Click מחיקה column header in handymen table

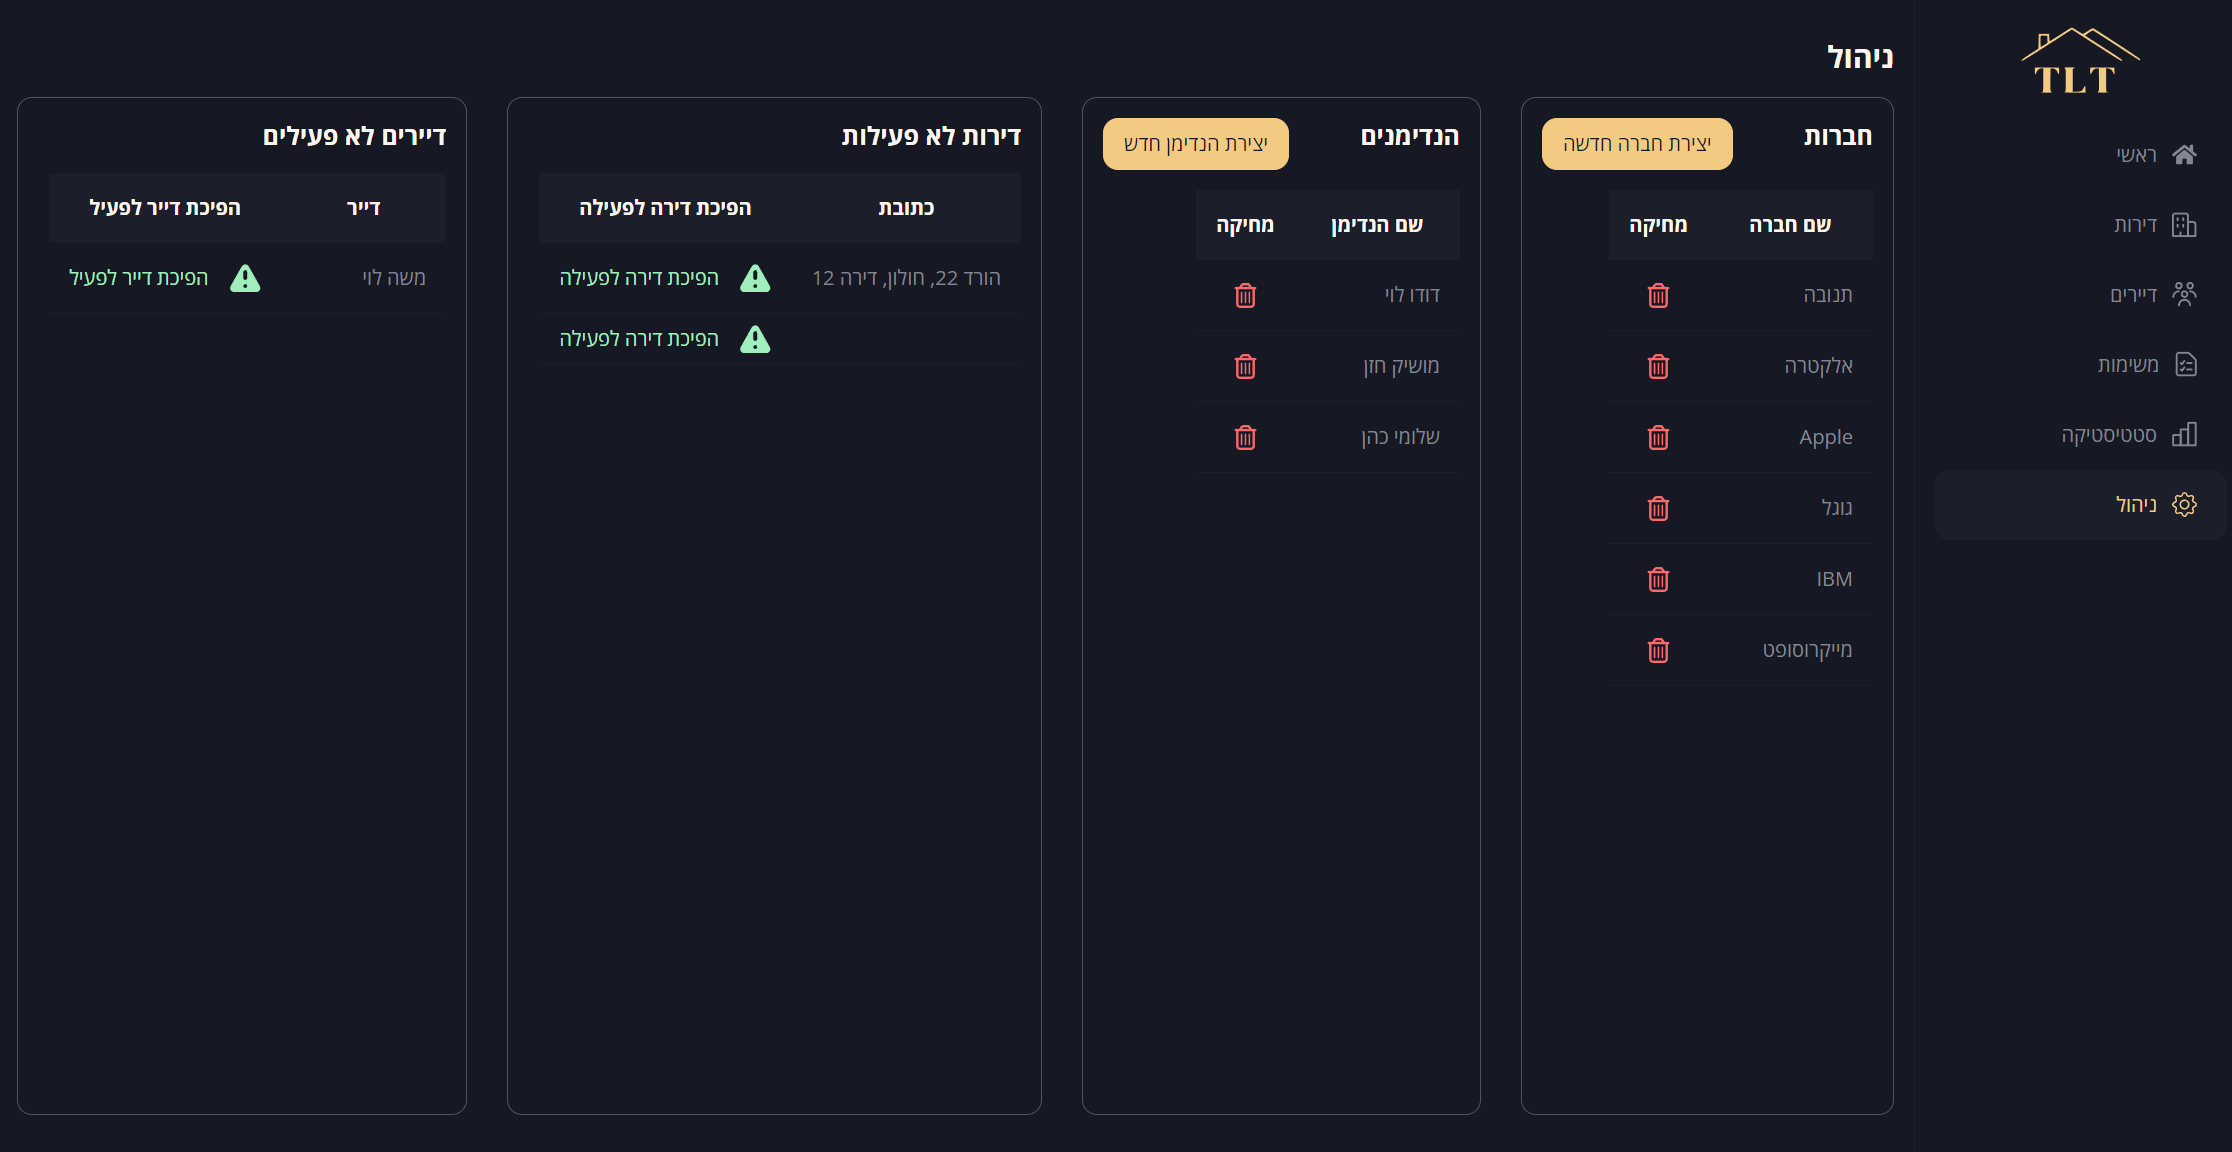(1245, 225)
